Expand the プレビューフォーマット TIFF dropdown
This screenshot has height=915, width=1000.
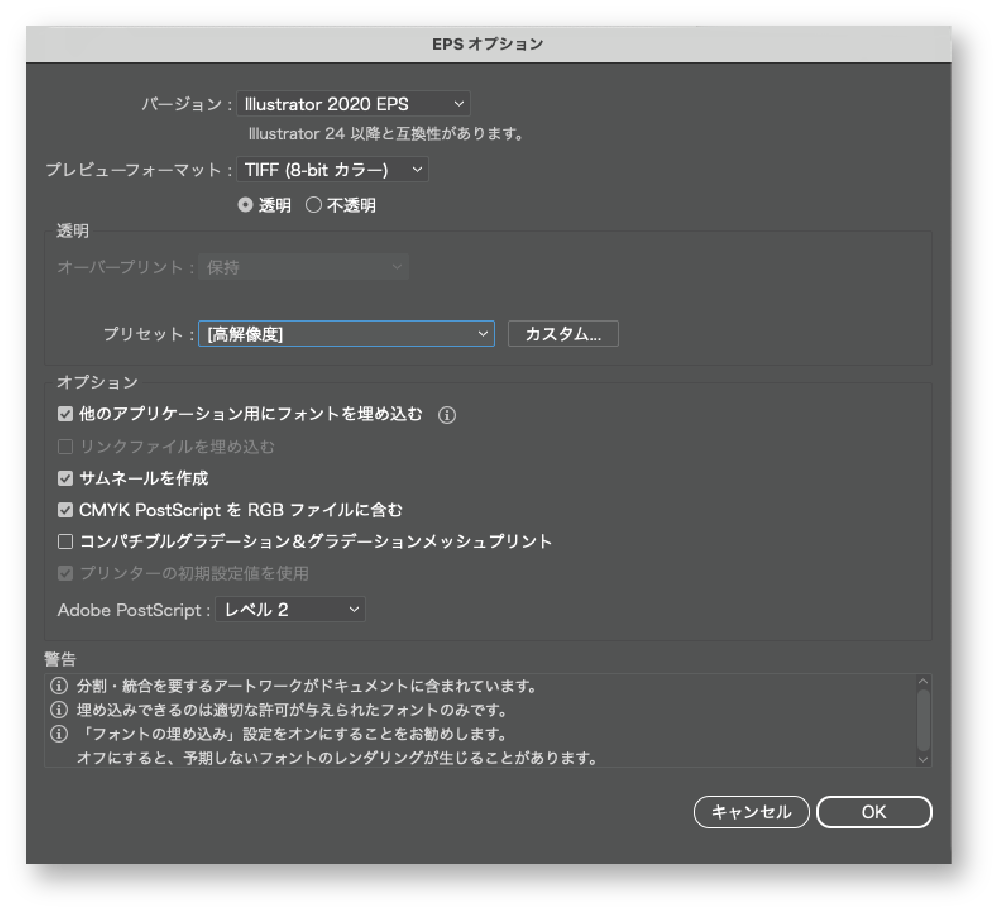coord(333,170)
